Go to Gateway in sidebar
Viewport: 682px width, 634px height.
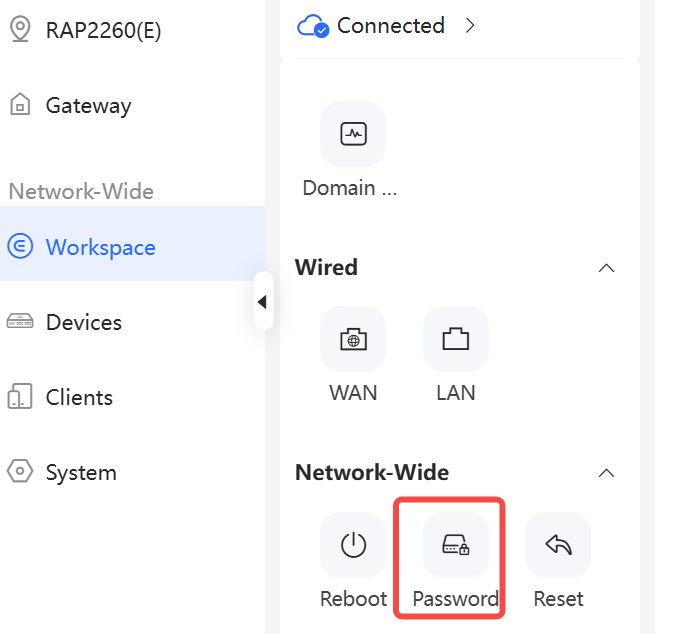tap(88, 105)
